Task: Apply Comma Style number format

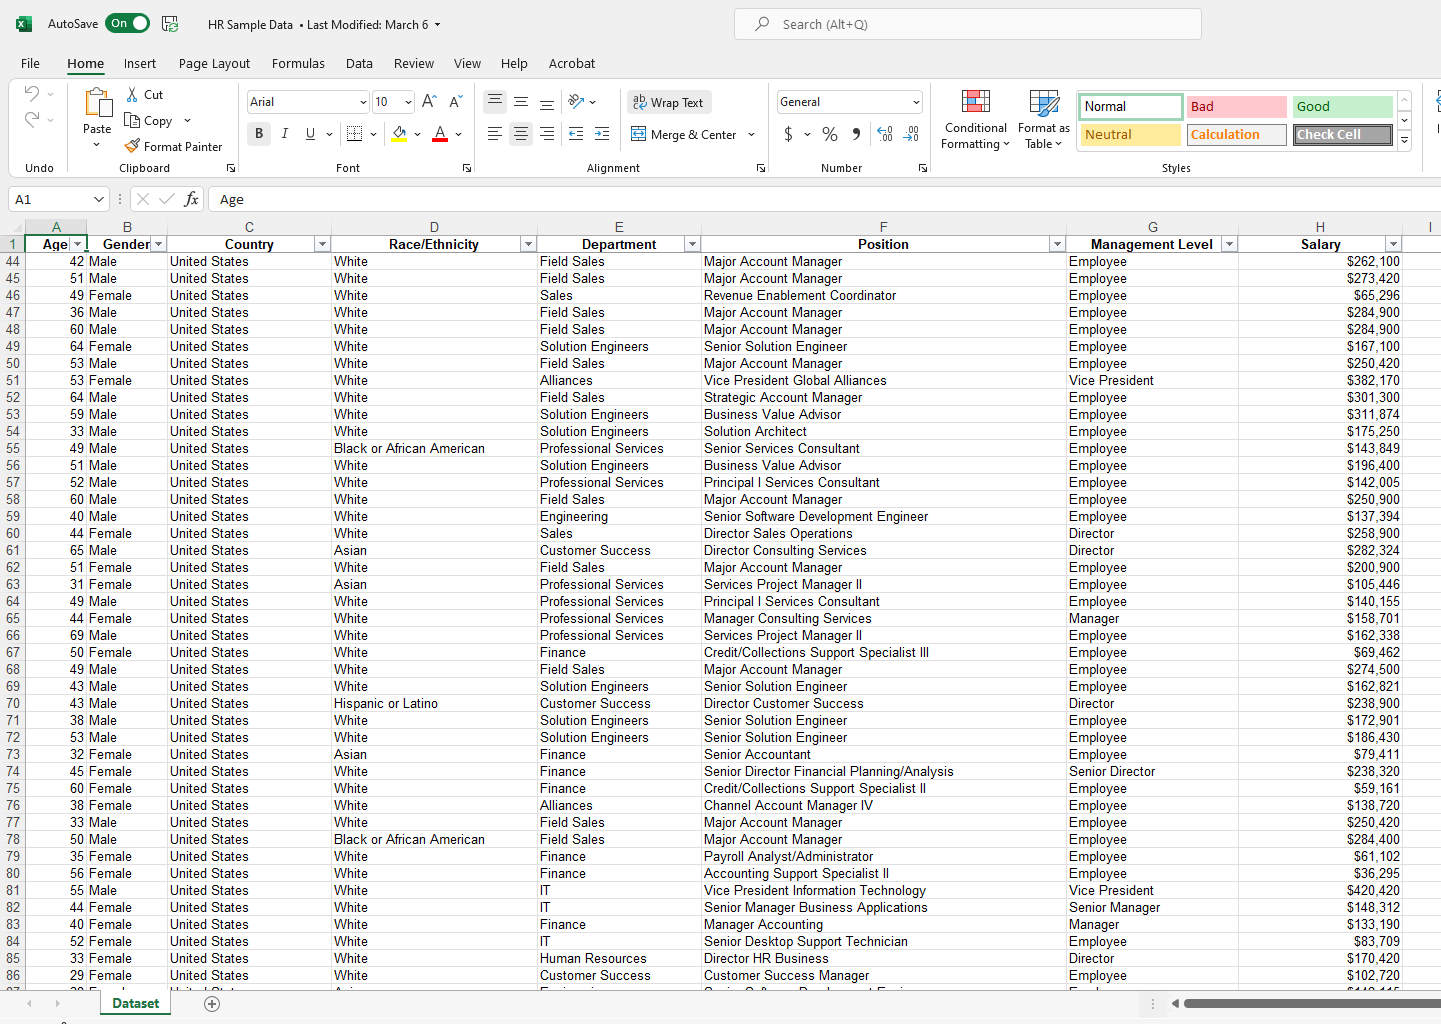Action: pos(856,134)
